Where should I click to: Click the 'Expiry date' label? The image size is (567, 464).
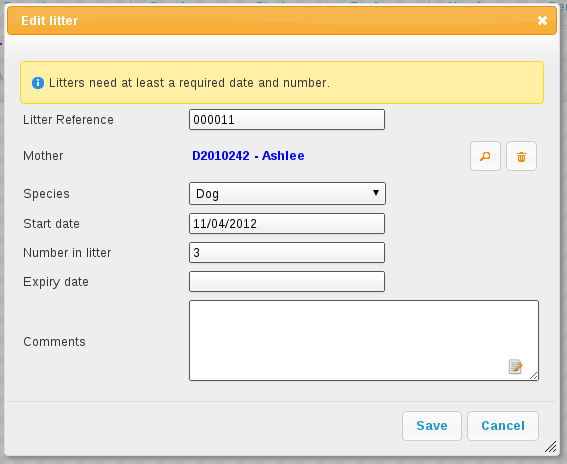(56, 282)
